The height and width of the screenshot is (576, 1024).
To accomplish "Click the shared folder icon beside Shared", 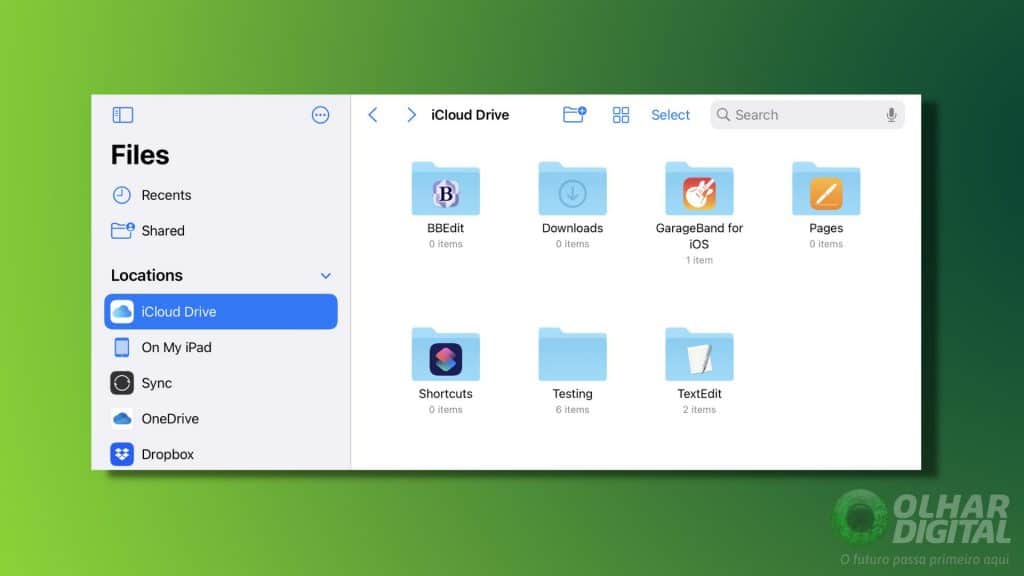I will pos(122,230).
